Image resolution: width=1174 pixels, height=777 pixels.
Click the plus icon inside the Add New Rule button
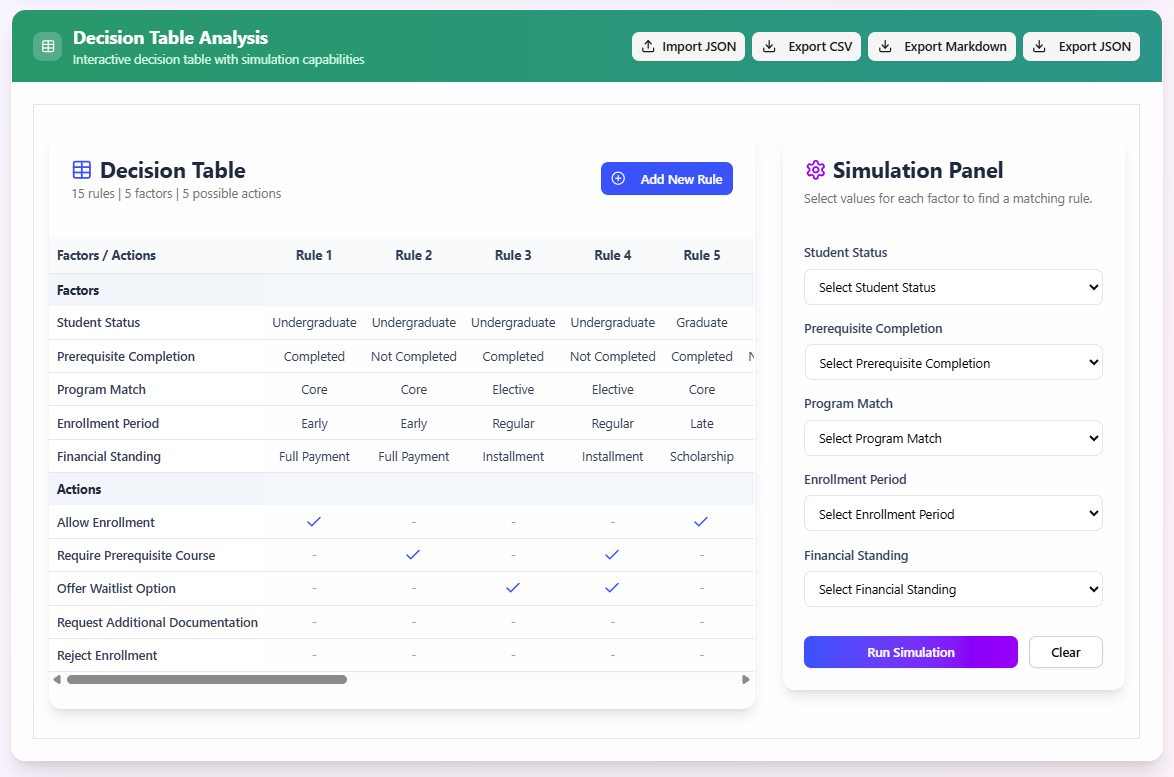click(620, 178)
